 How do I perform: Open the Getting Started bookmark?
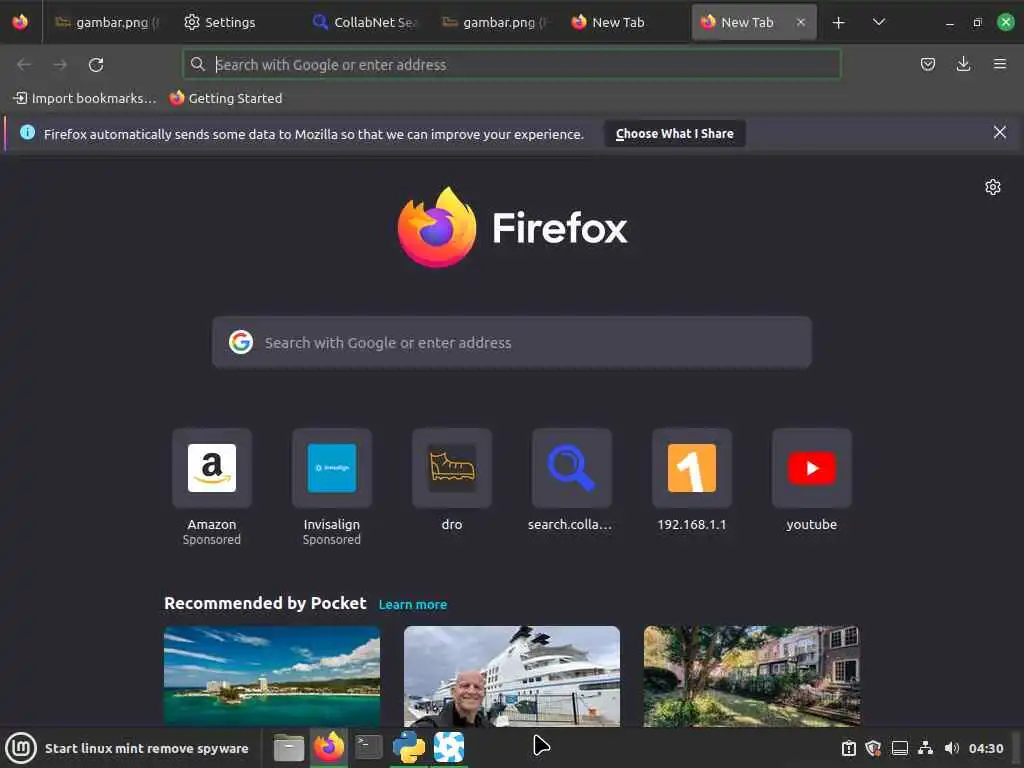[x=226, y=99]
